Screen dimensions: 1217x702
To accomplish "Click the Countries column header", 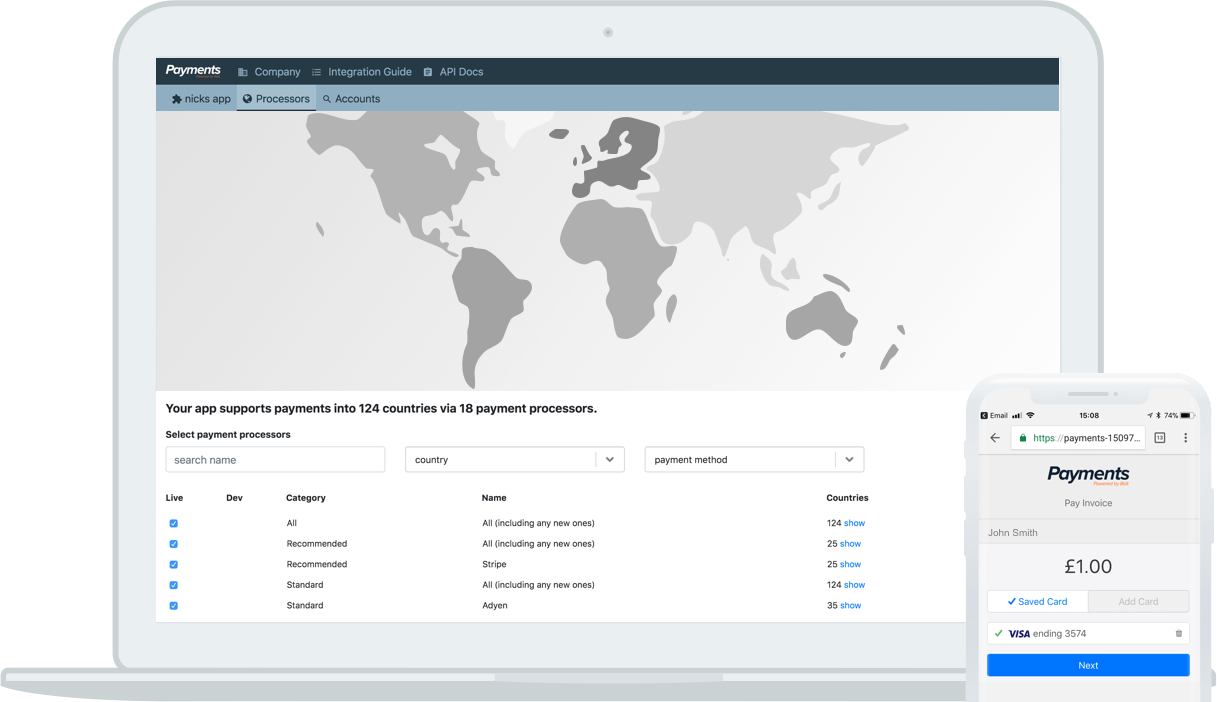I will [x=847, y=498].
